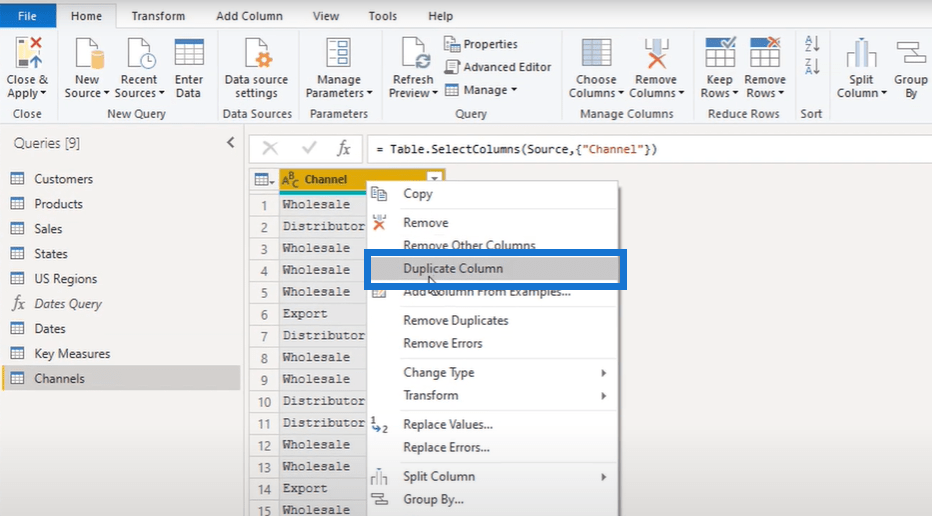
Task: Select the Dates query
Action: point(121,329)
